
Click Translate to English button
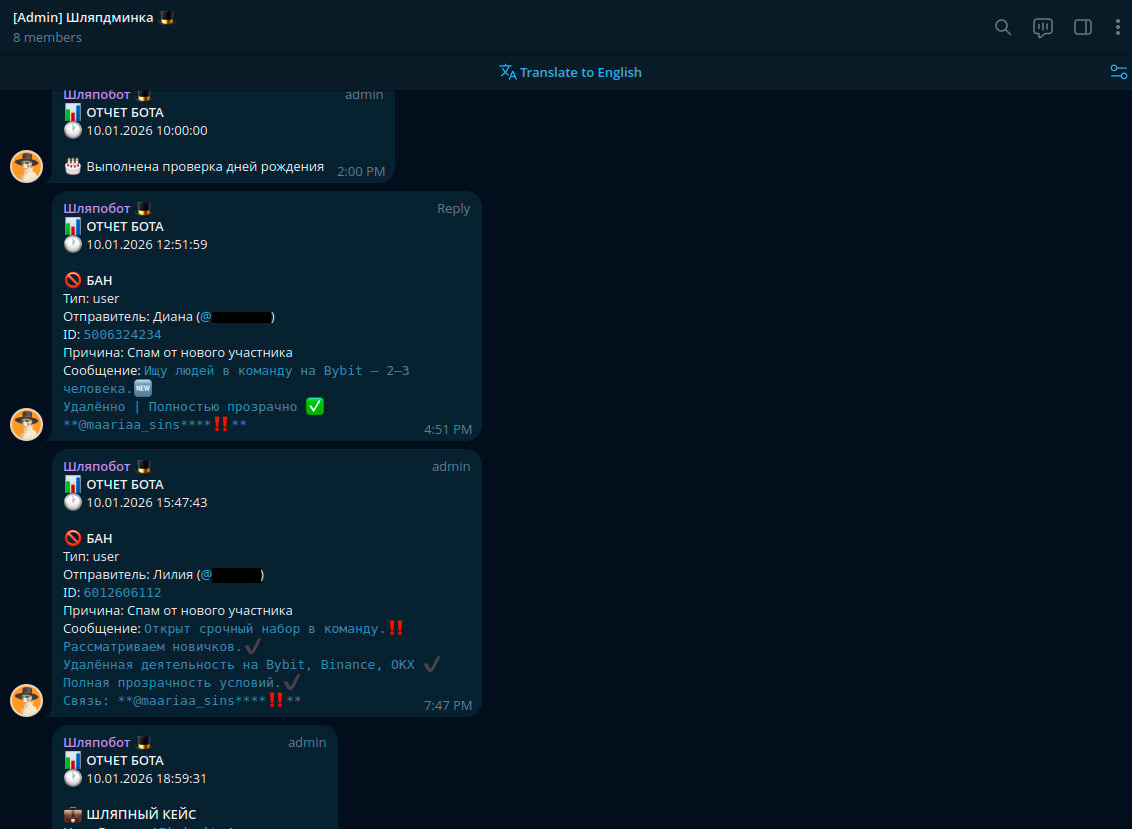580,72
